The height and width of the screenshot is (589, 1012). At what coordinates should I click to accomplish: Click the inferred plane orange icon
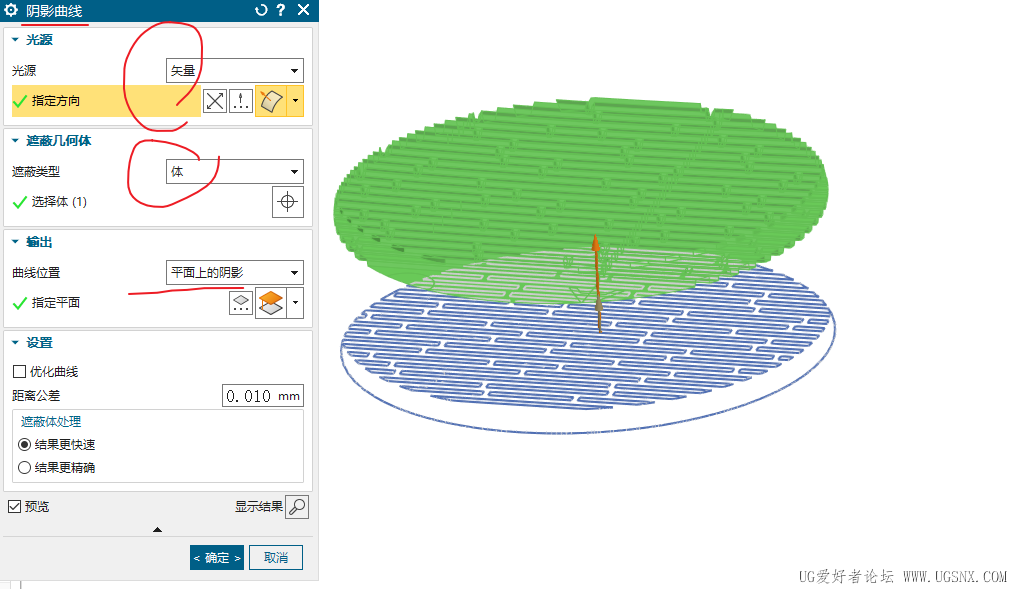[x=271, y=303]
